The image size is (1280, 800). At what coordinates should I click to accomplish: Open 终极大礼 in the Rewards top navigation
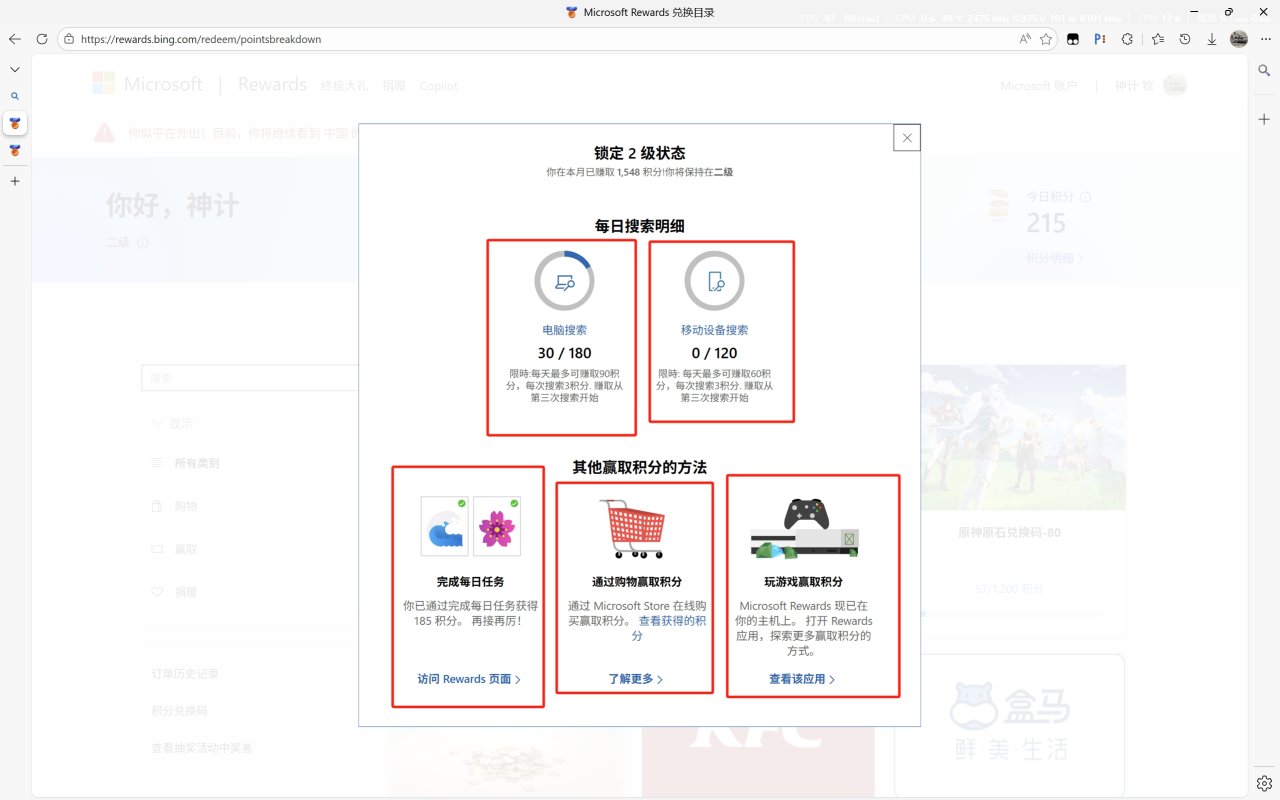[344, 86]
